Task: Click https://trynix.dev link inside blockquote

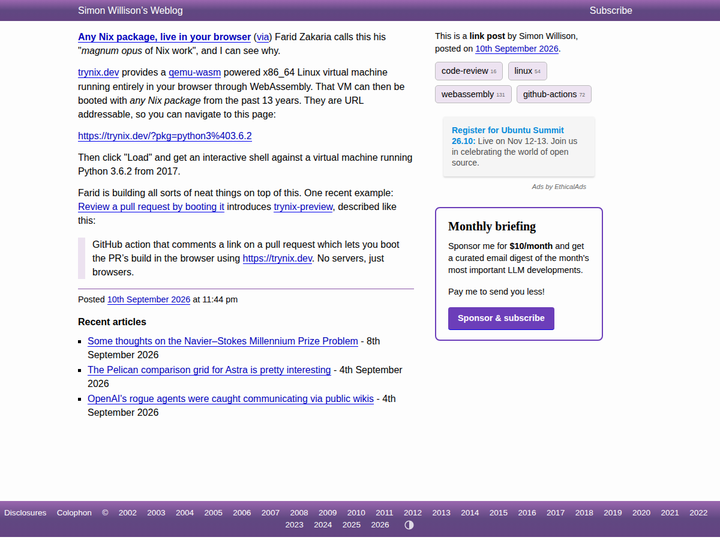Action: (x=277, y=258)
